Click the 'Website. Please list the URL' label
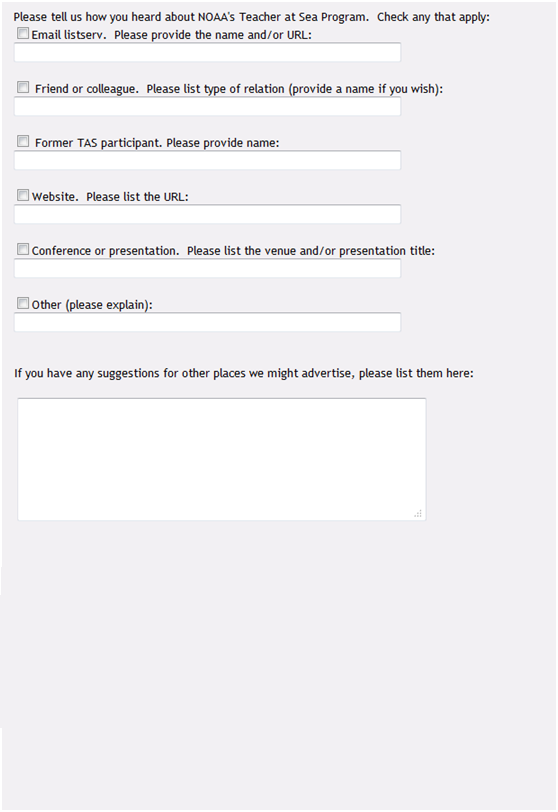The width and height of the screenshot is (558, 812). tap(110, 197)
